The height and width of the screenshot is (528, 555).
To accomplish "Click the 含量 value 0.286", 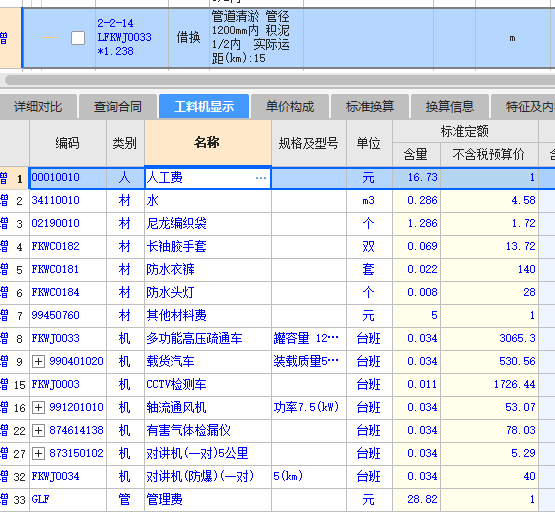I will (416, 201).
